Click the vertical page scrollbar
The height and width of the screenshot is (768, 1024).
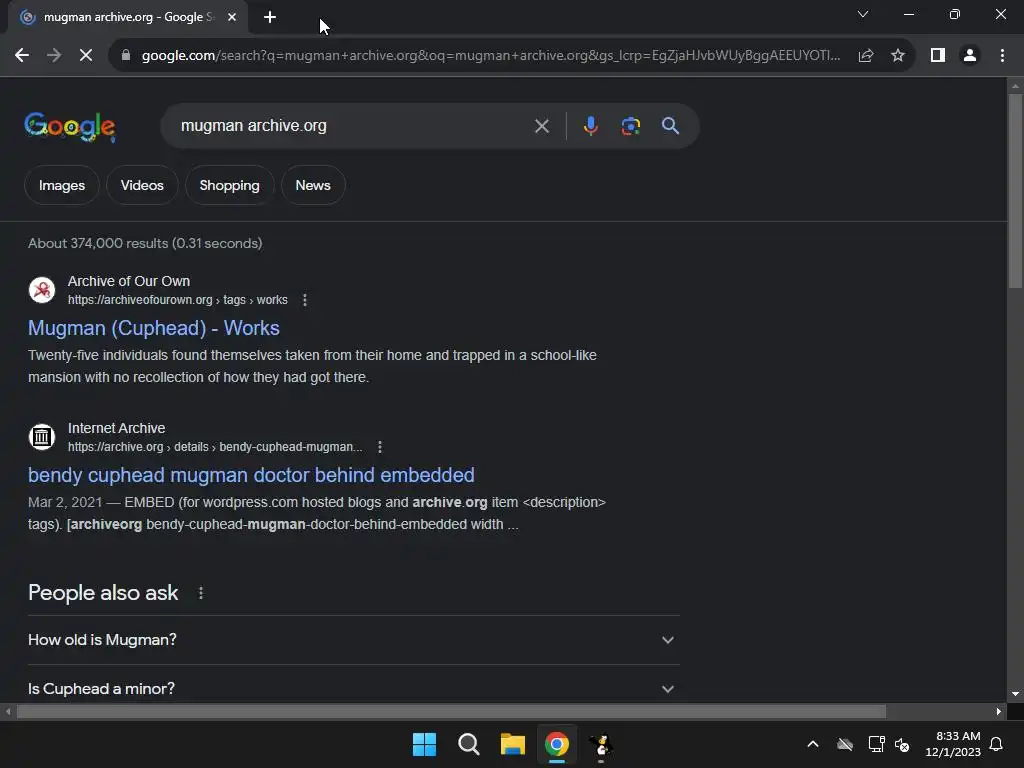coord(1015,191)
